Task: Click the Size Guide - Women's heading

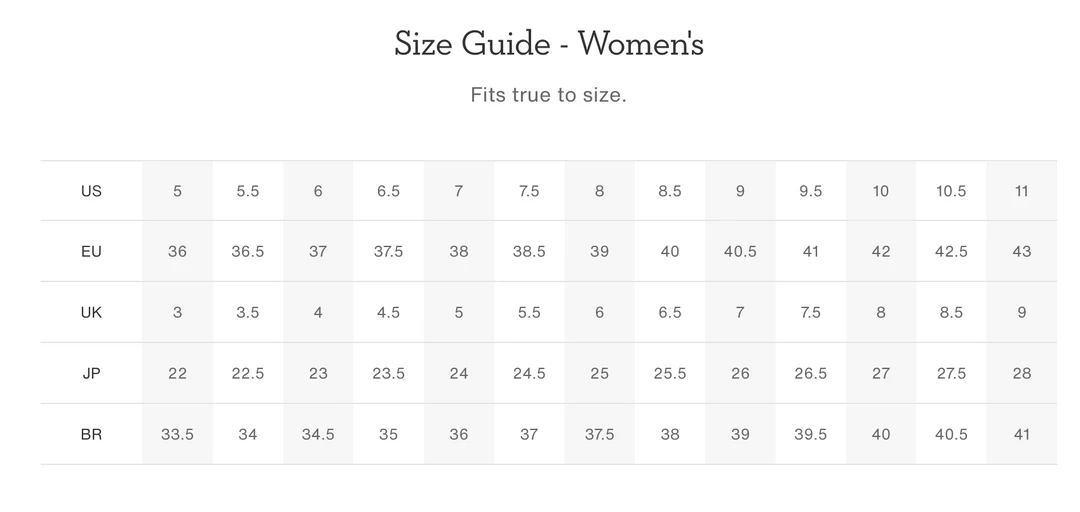Action: [x=549, y=44]
